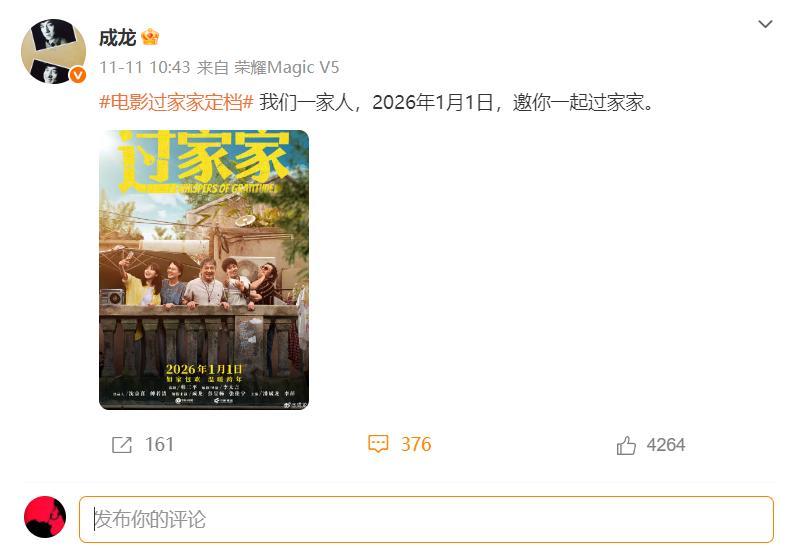Click the 成龙 username link
Screen dimensions: 786x548
coord(118,38)
